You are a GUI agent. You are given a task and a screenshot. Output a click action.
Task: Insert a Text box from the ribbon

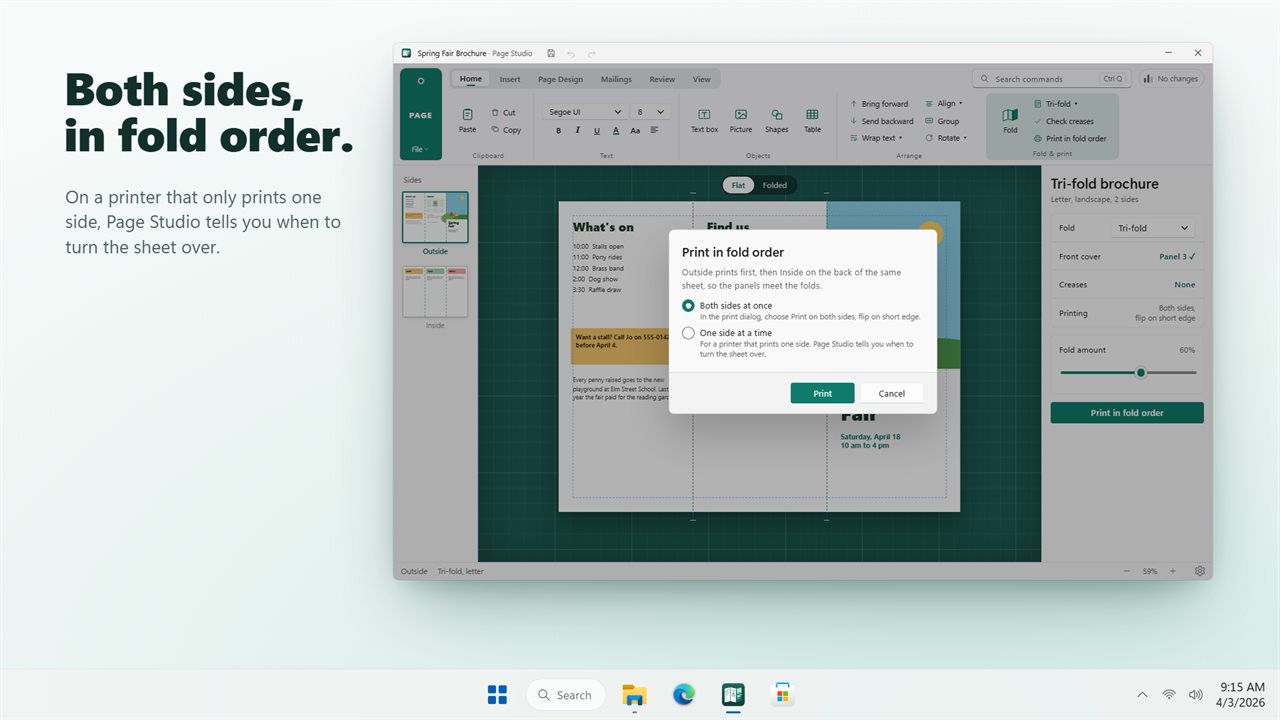[x=704, y=121]
